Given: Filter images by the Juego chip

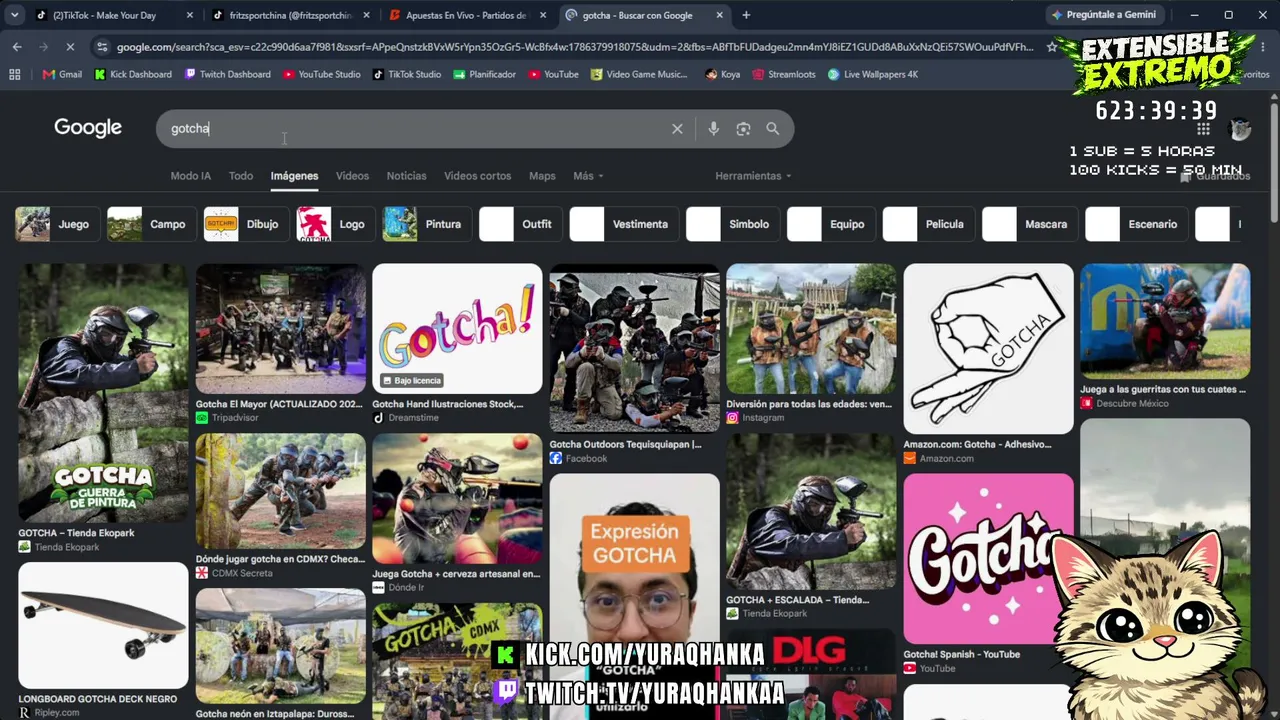Looking at the screenshot, I should [x=56, y=224].
